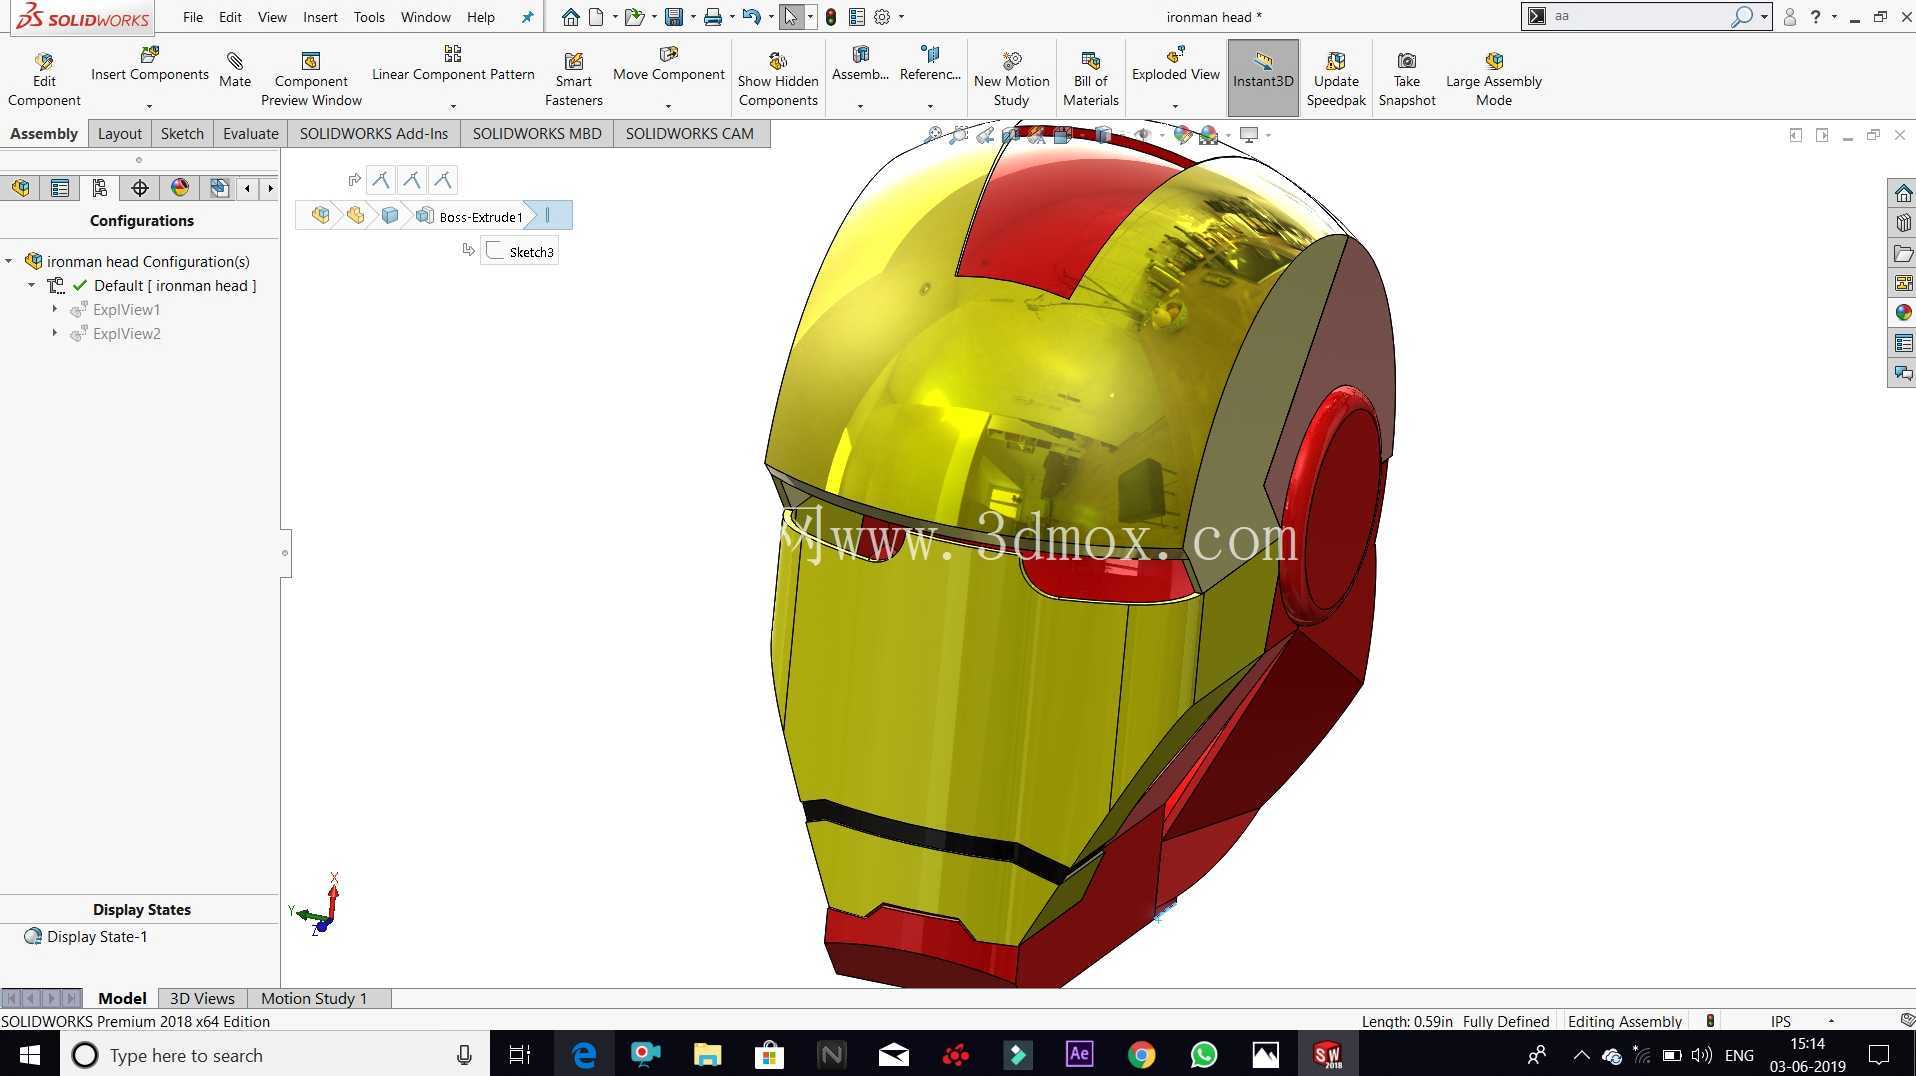Click the Edit Component tool

tap(44, 79)
